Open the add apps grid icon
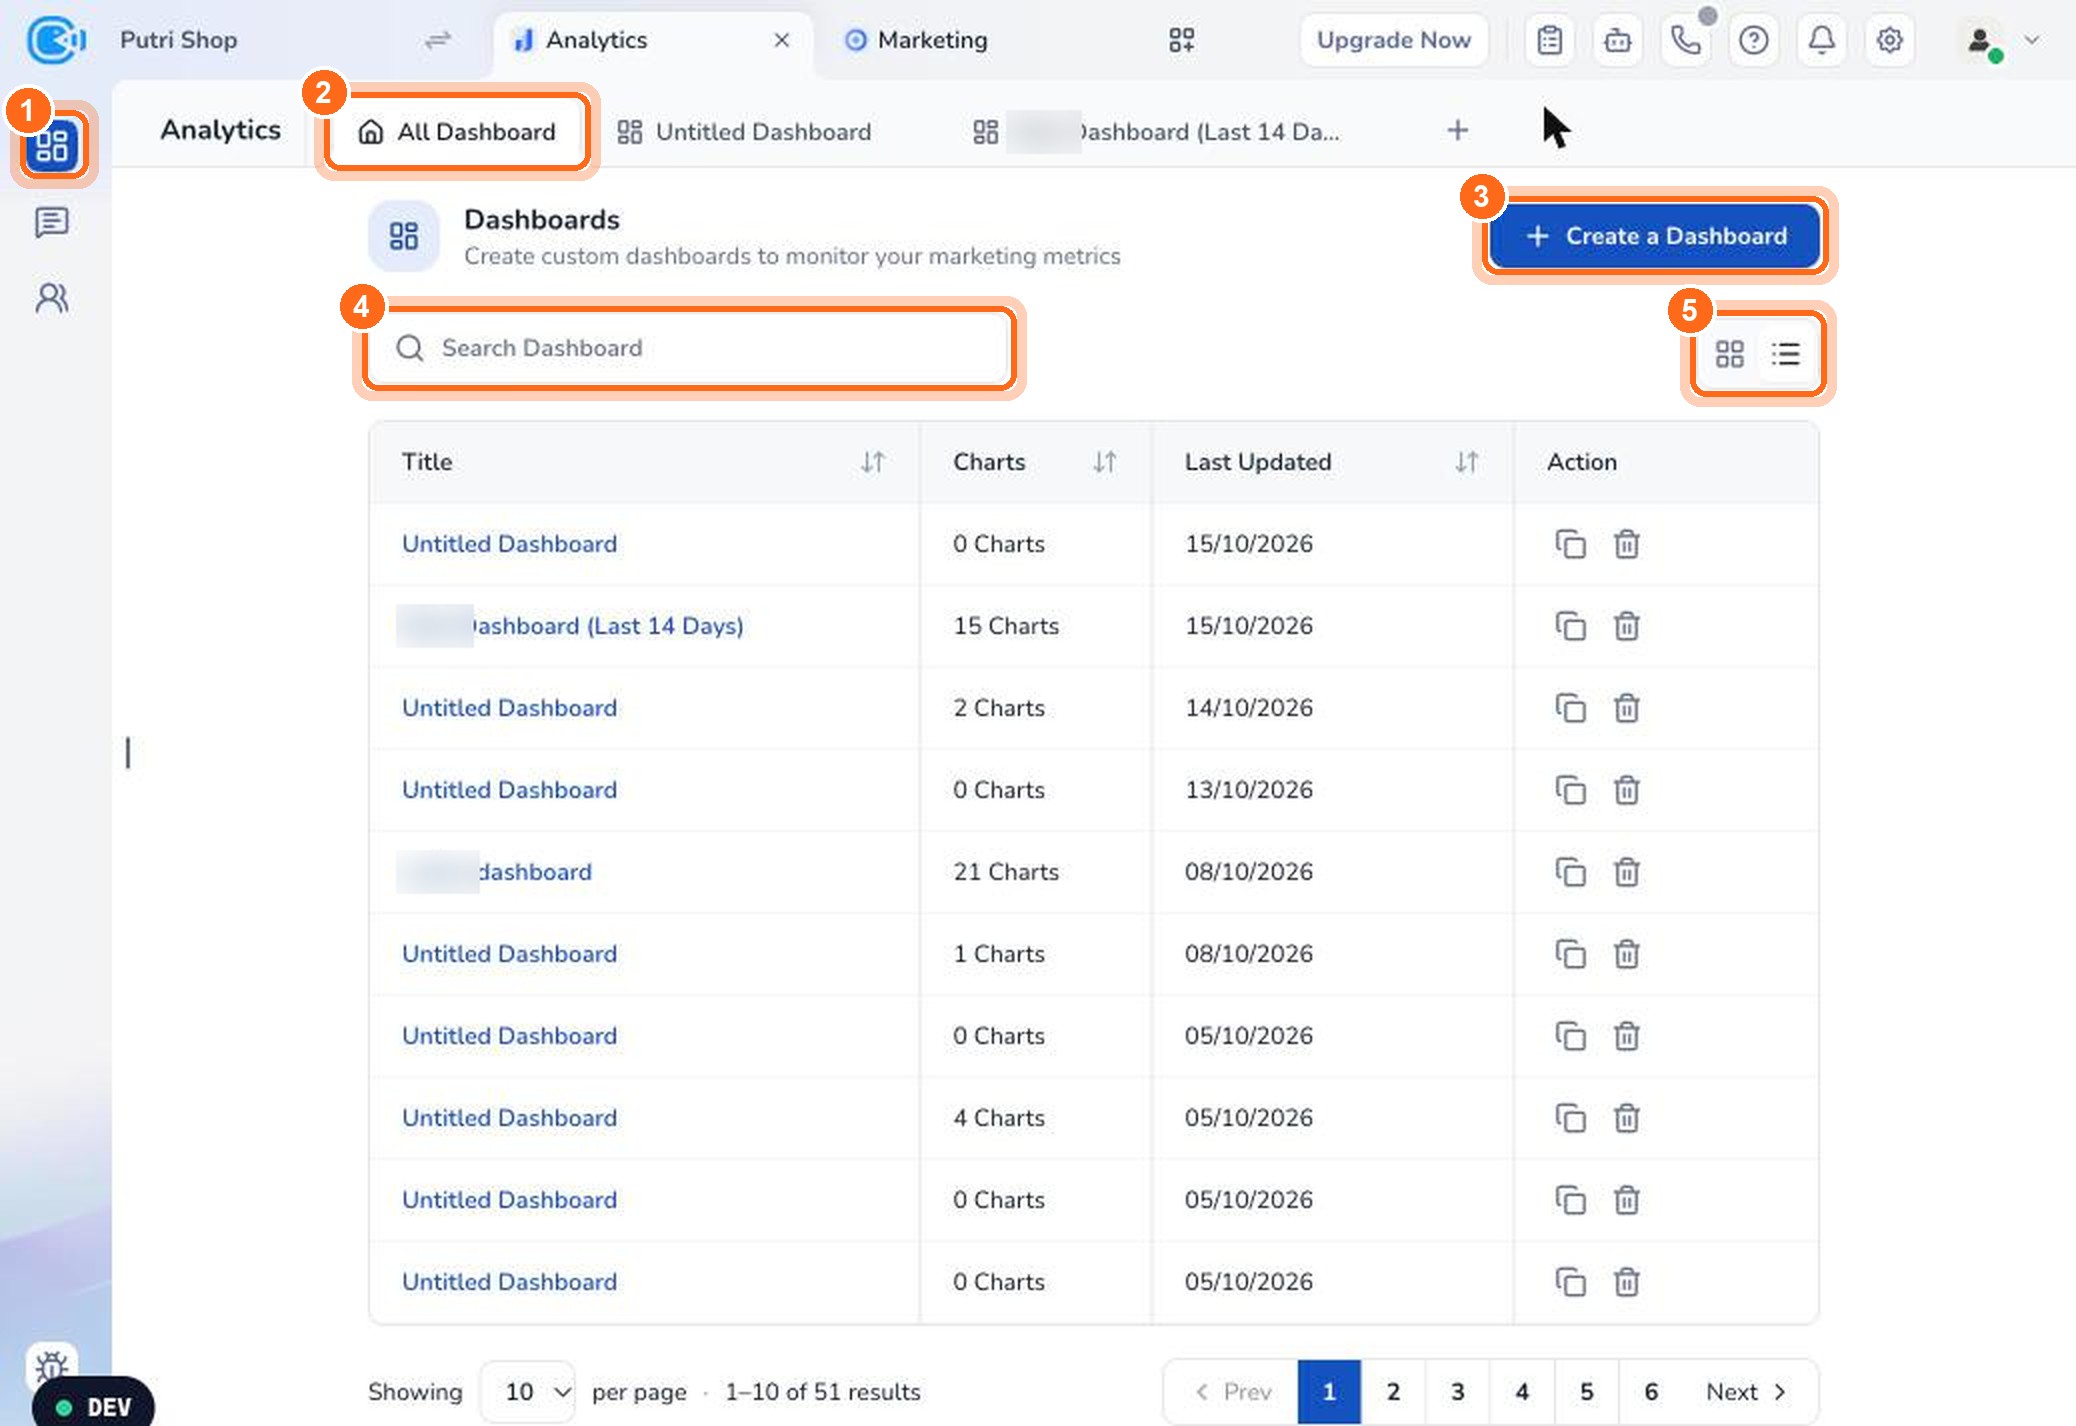The height and width of the screenshot is (1426, 2076). (1182, 40)
